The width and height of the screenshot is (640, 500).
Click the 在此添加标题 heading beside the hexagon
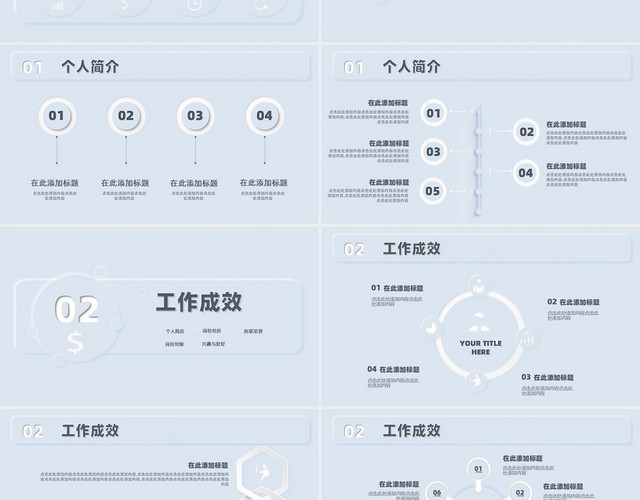(x=208, y=465)
